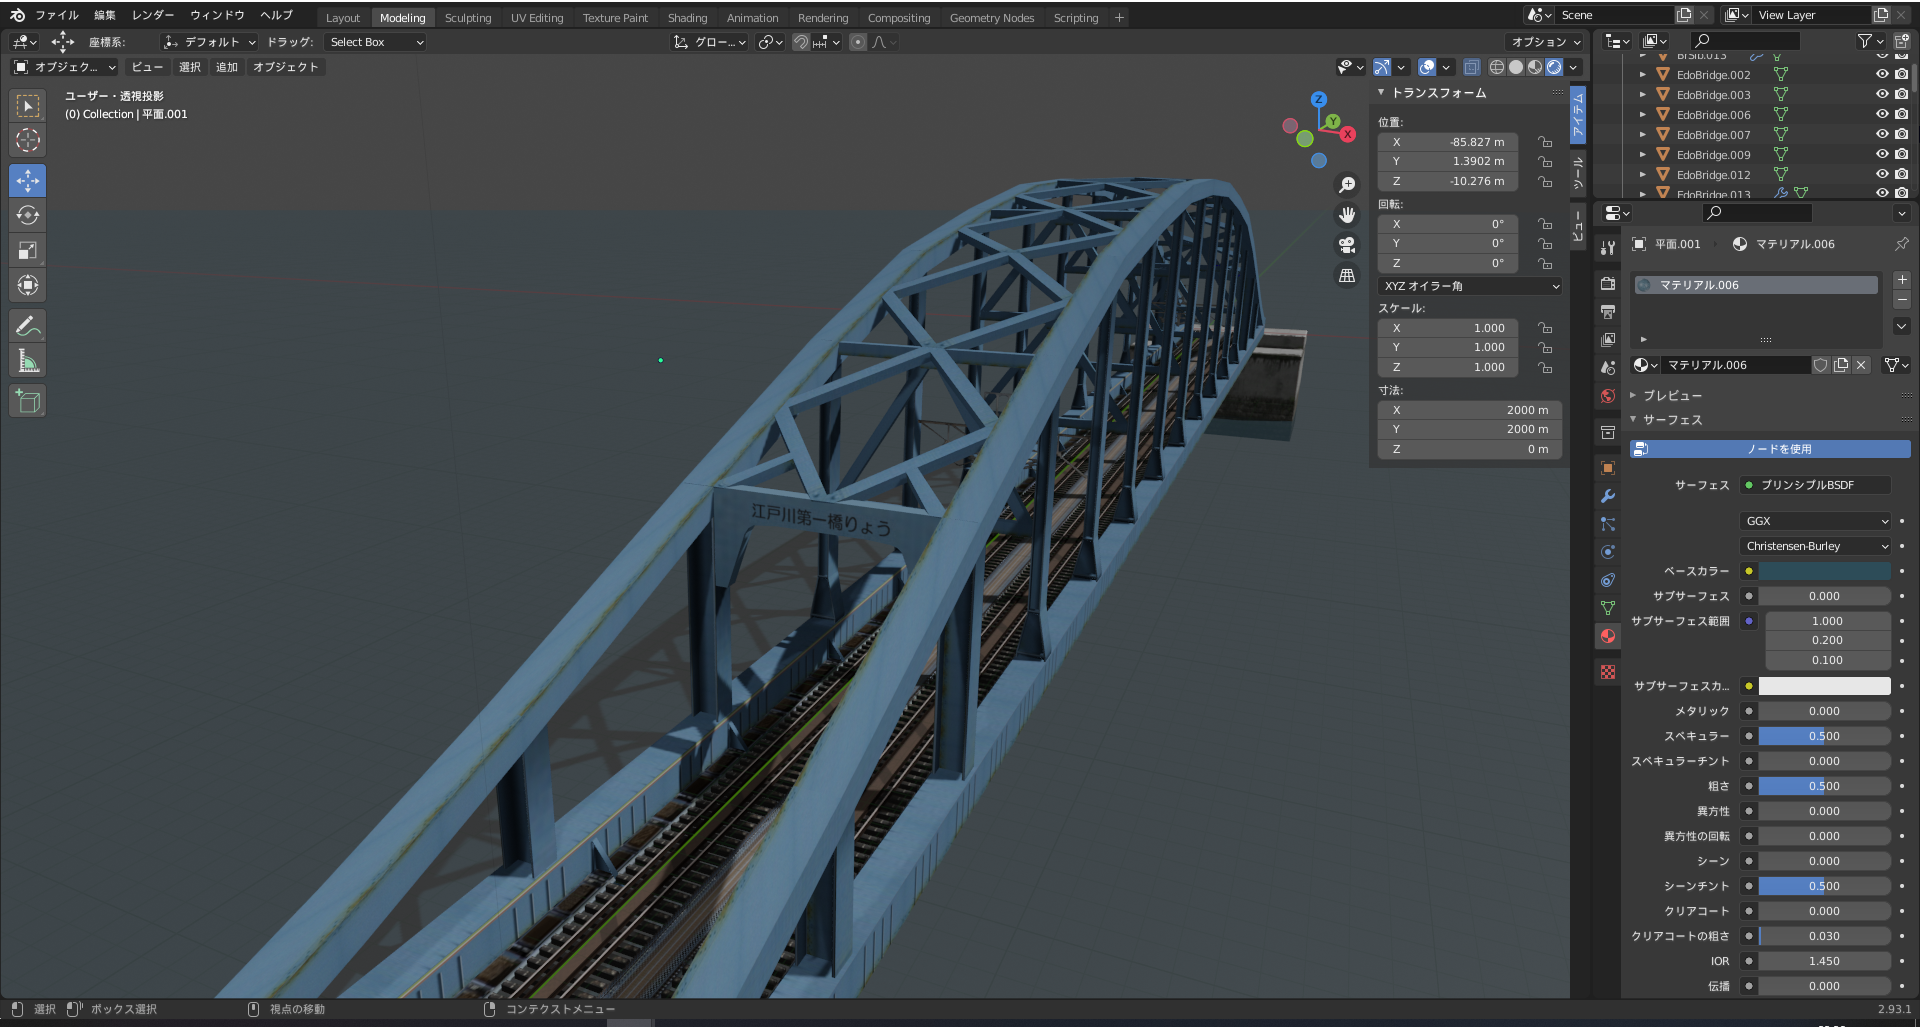Open the レンダー menu
1920x1027 pixels.
tap(152, 15)
